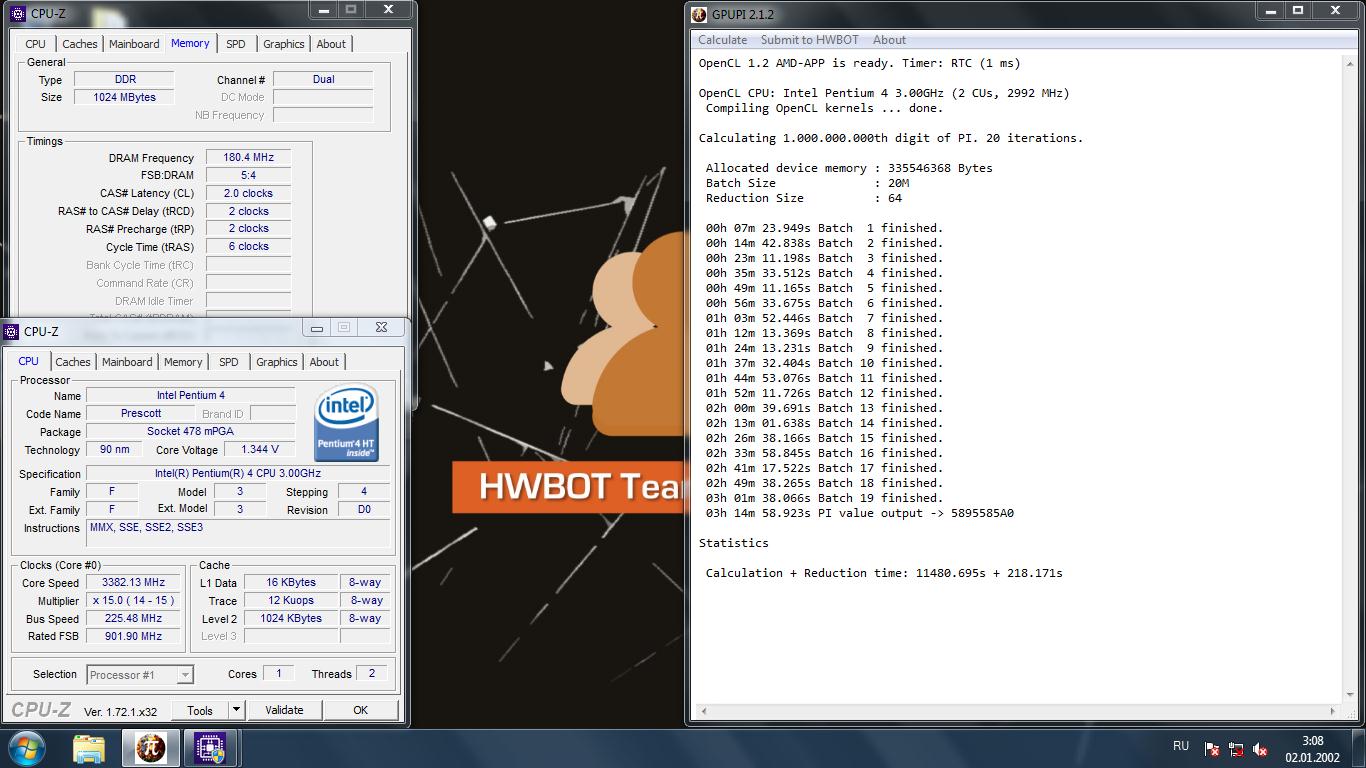
Task: Switch to CPU-Z on the taskbar
Action: pos(210,748)
